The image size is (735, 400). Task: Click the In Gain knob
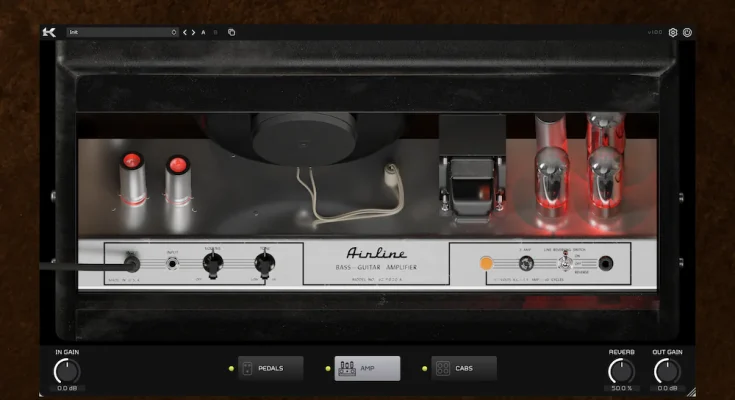(x=67, y=372)
